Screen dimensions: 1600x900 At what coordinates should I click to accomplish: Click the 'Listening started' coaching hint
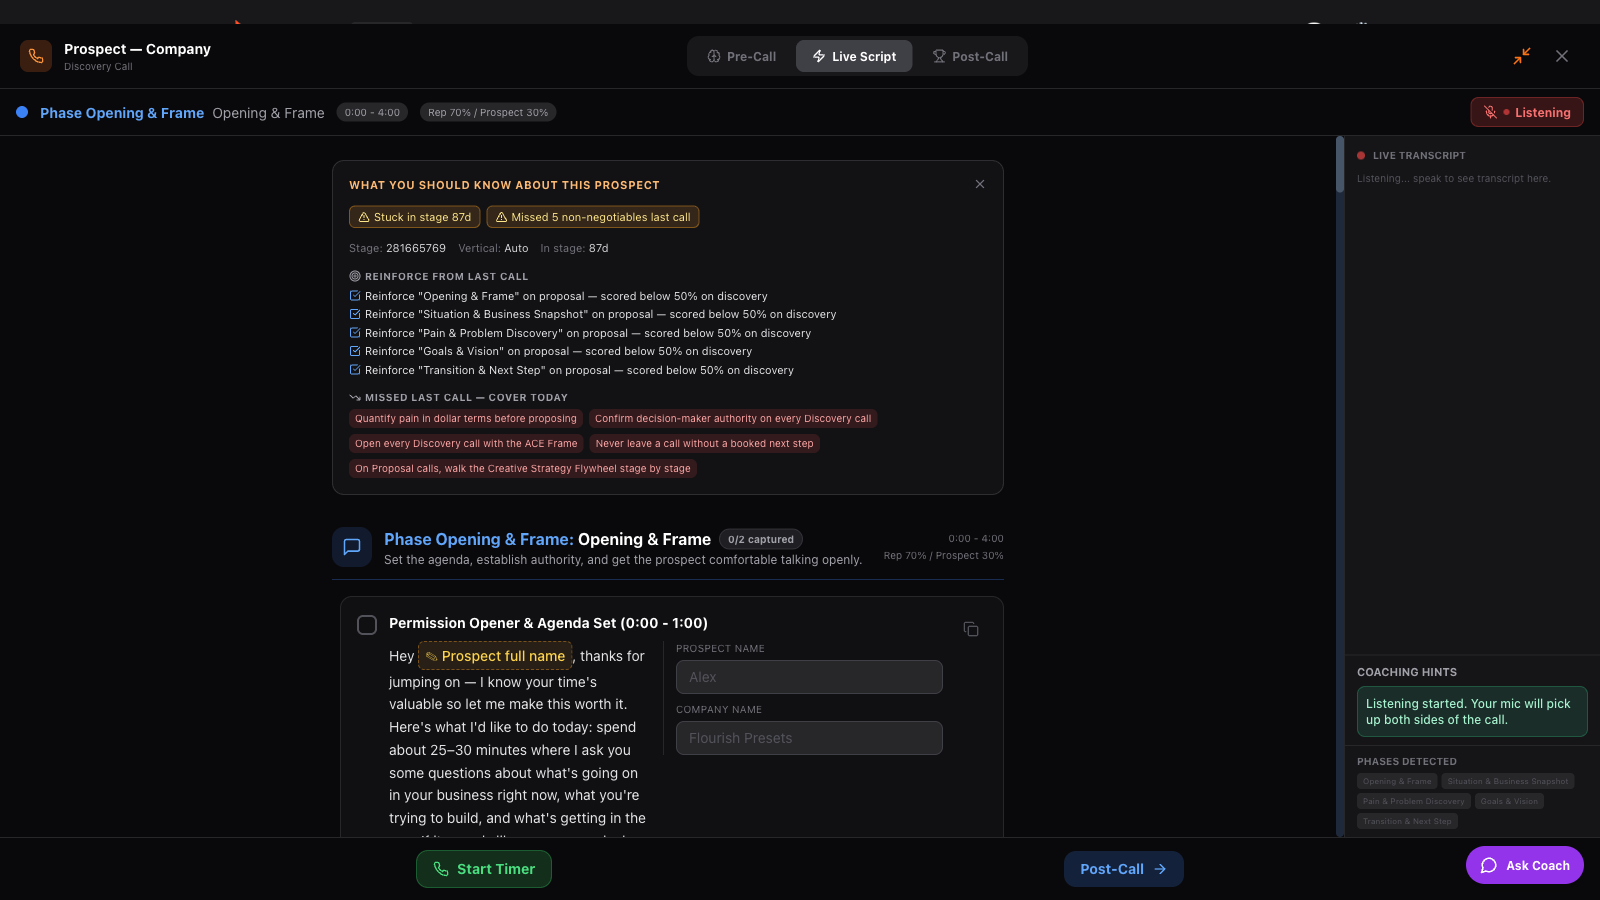[x=1472, y=711]
